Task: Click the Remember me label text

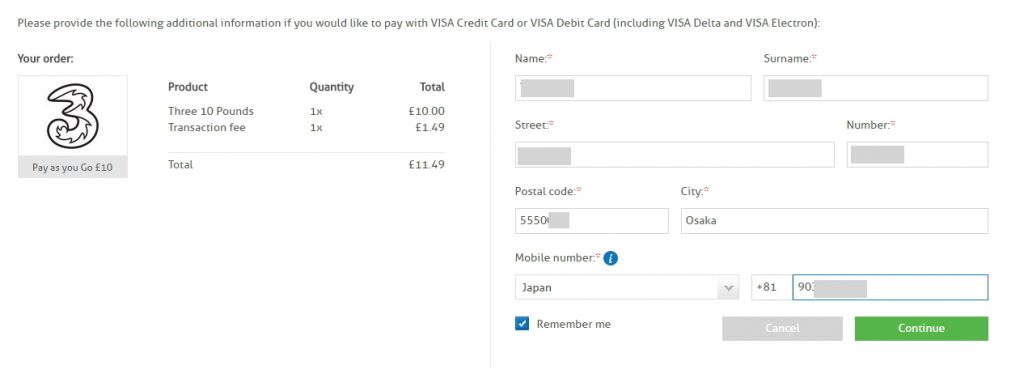Action: [573, 324]
